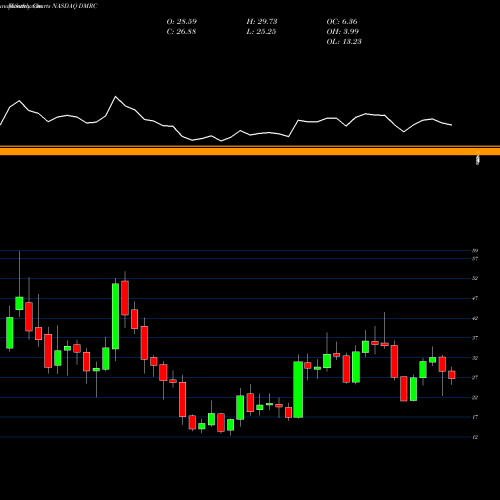The width and height of the screenshot is (500, 500).
Task: Select the close value C: 26.88
Action: [x=181, y=32]
